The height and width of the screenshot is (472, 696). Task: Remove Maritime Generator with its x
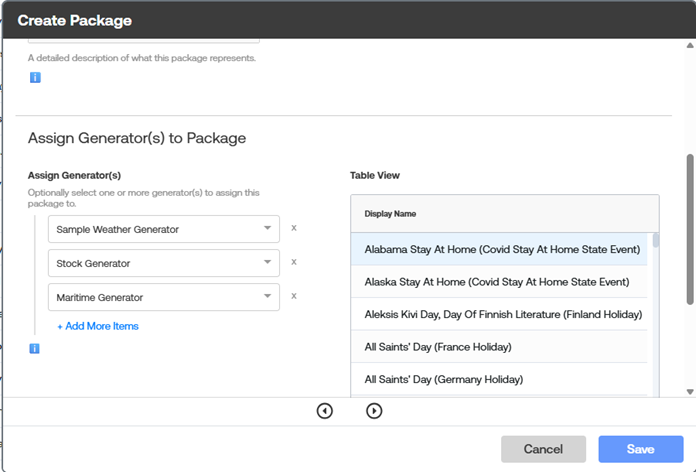[294, 296]
